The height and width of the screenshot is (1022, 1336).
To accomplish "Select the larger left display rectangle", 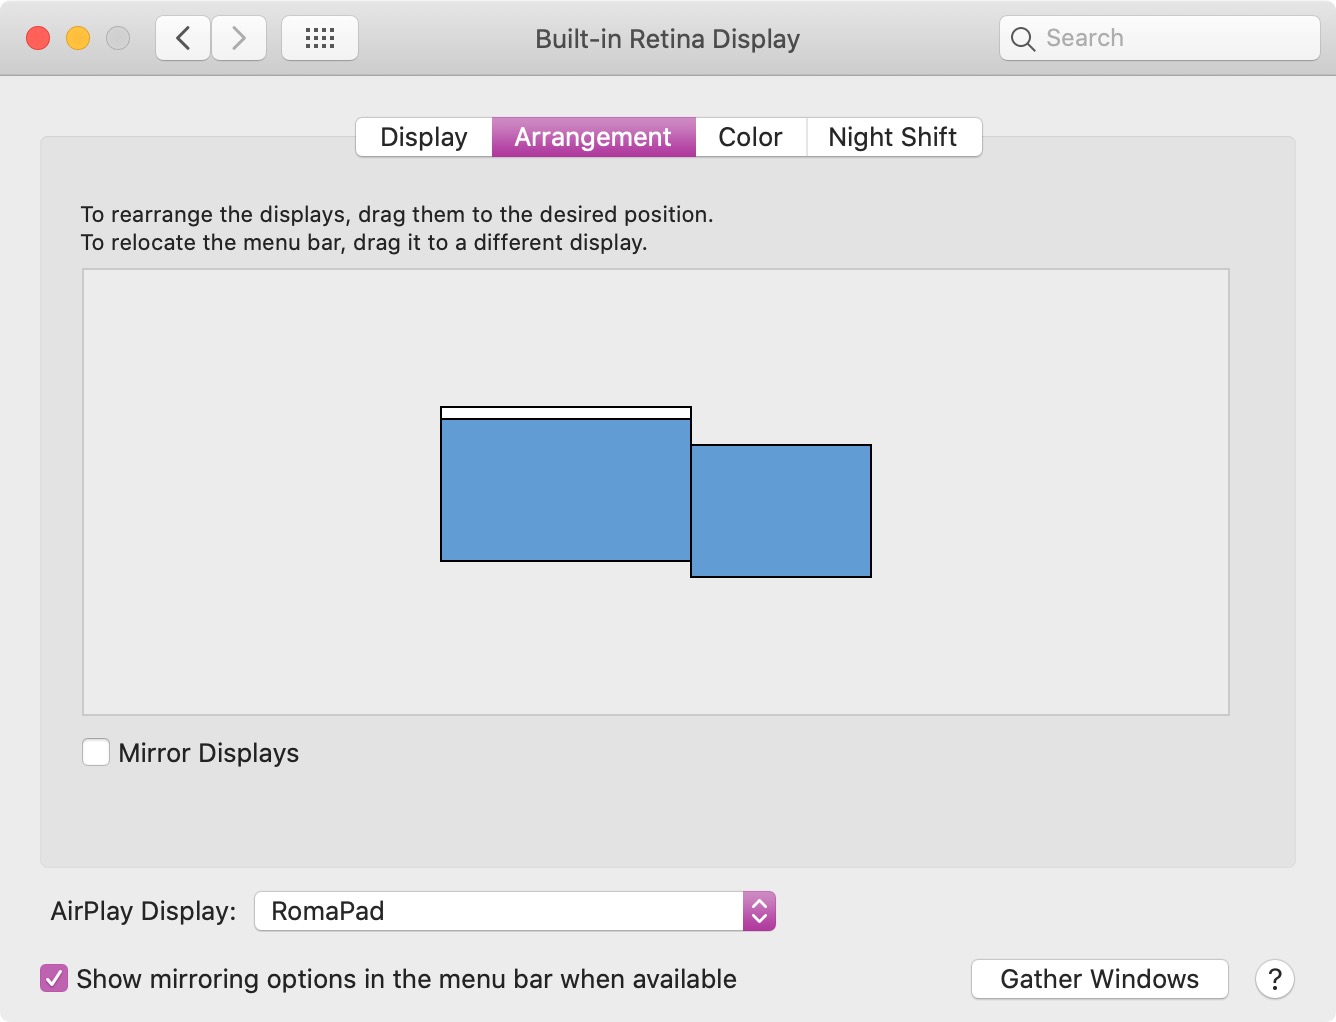I will pyautogui.click(x=566, y=490).
